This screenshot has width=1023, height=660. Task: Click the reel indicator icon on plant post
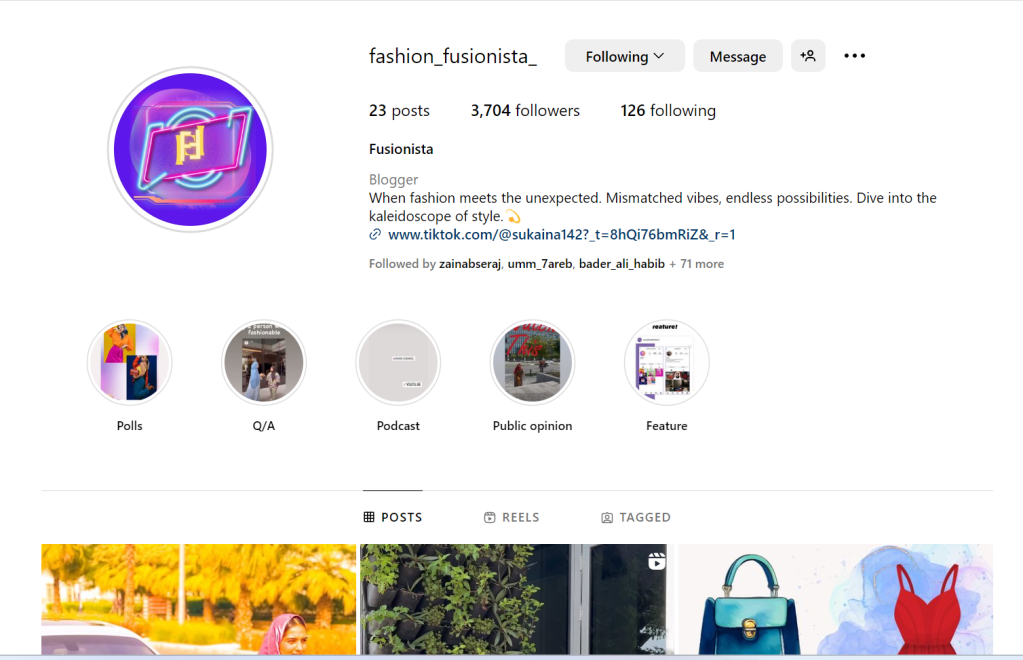point(656,561)
